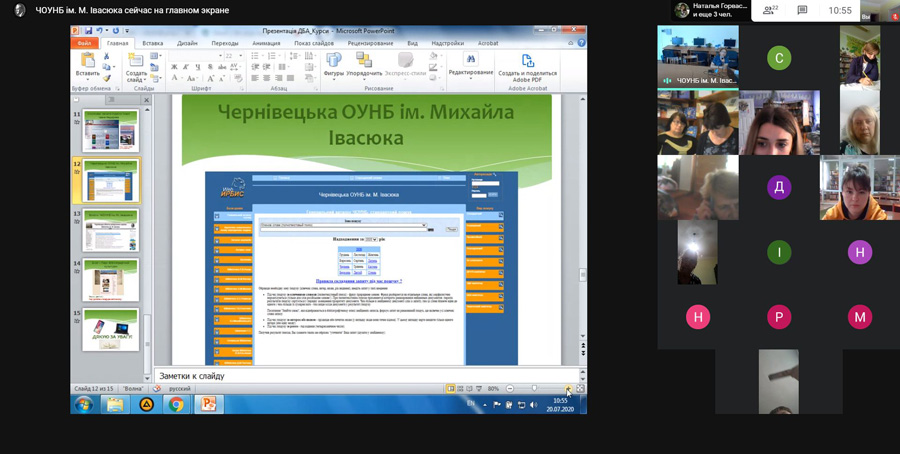Open the year selector in slide catalog
The image size is (900, 454).
[x=371, y=239]
